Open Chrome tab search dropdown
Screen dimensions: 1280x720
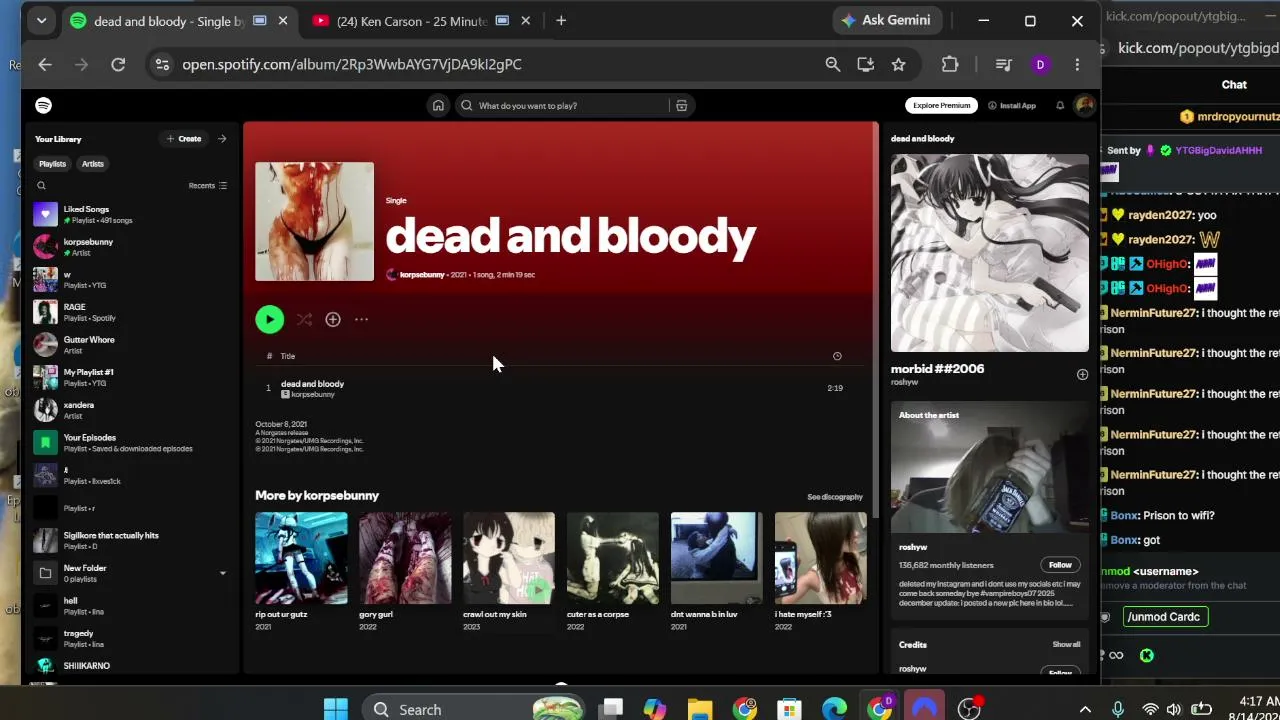pyautogui.click(x=41, y=20)
